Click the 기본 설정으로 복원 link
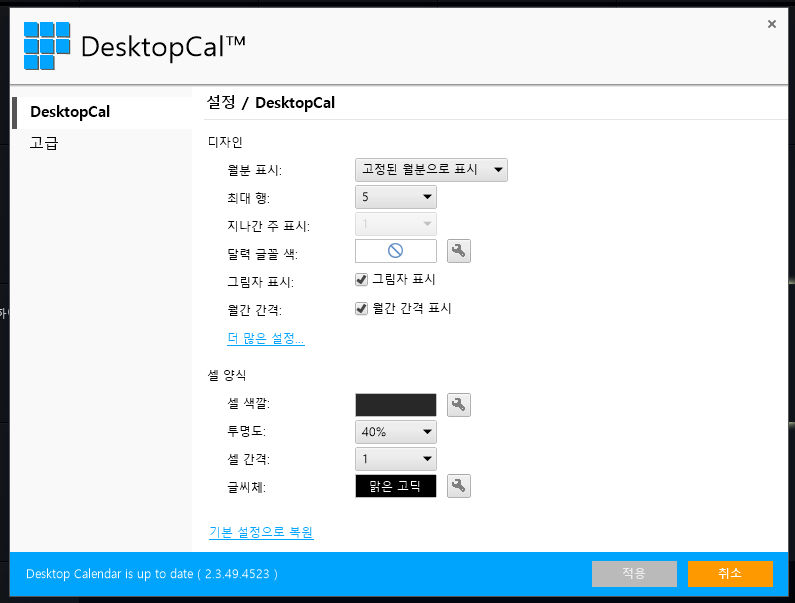Screen dimensions: 795x603 pyautogui.click(x=261, y=532)
